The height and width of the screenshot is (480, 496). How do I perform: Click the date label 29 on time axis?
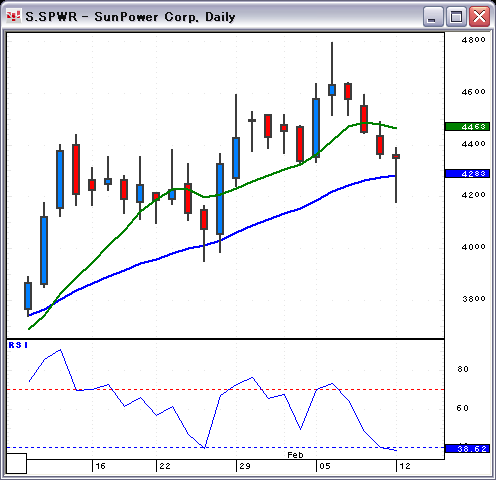point(245,466)
